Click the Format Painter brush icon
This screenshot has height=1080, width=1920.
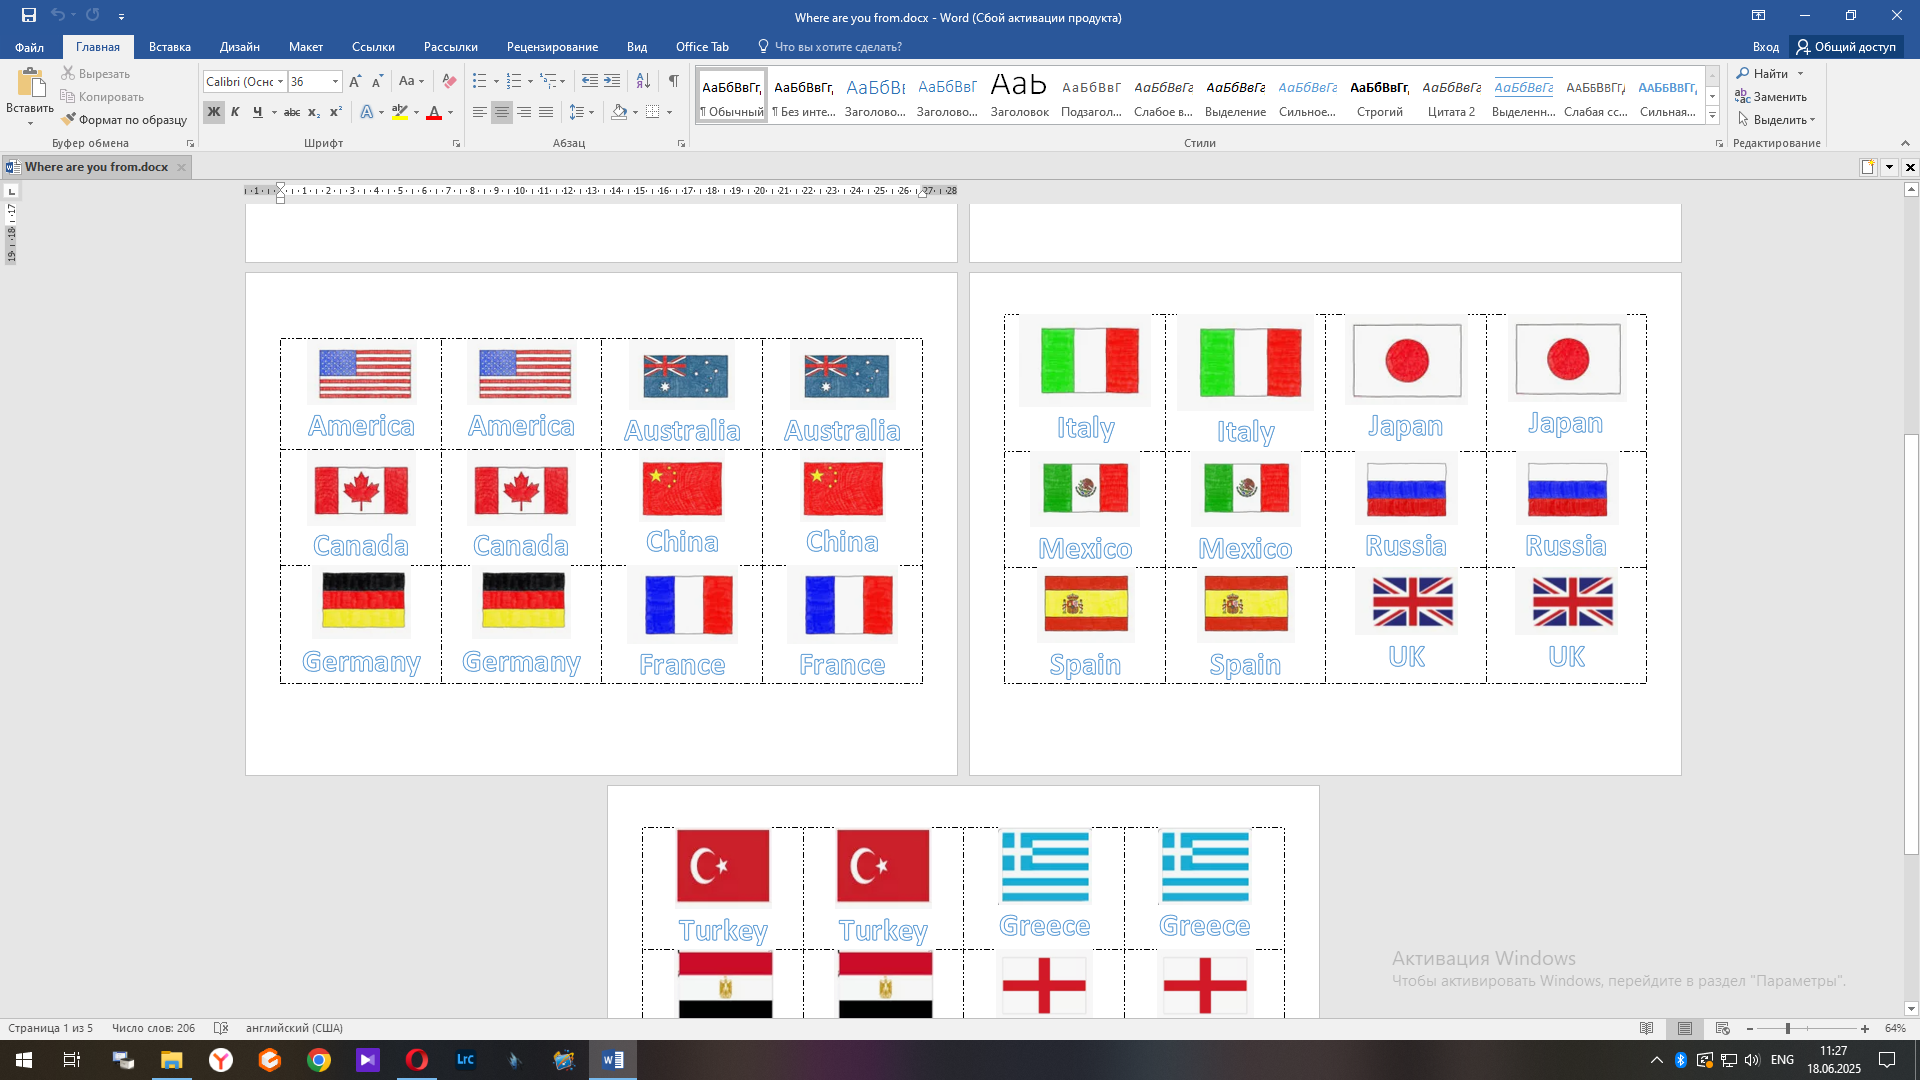click(69, 120)
